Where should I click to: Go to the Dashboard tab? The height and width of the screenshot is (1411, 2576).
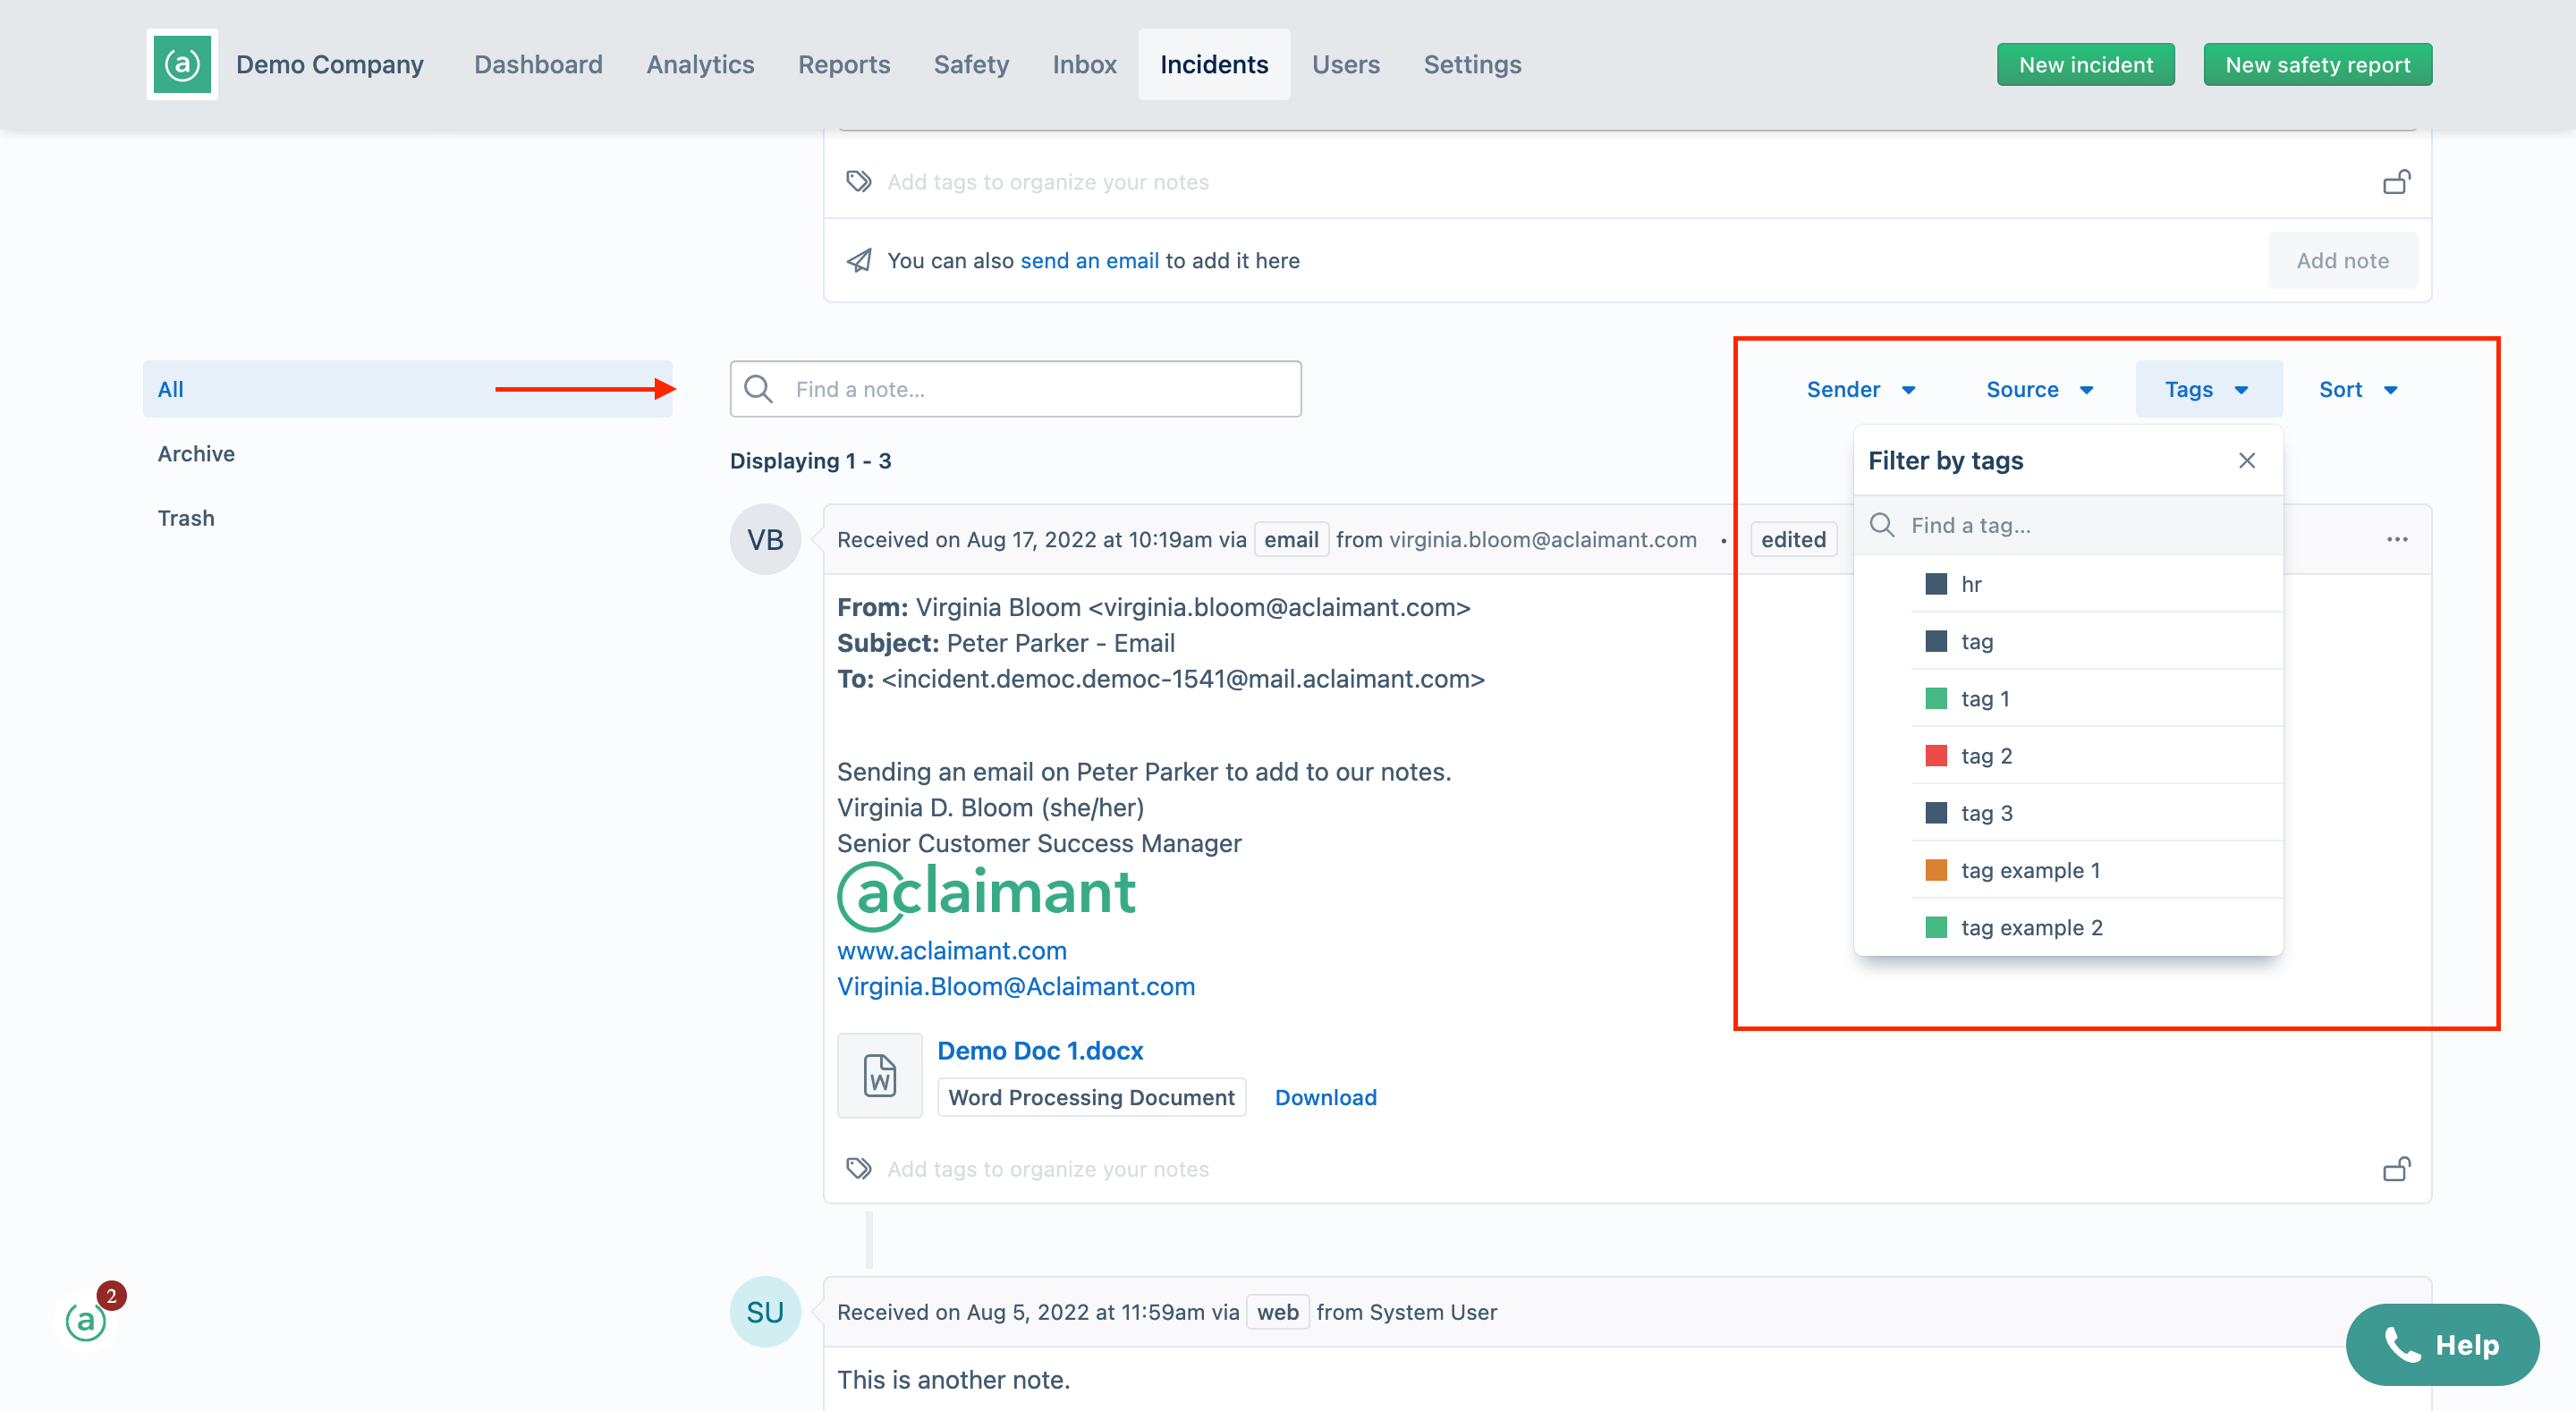(538, 64)
